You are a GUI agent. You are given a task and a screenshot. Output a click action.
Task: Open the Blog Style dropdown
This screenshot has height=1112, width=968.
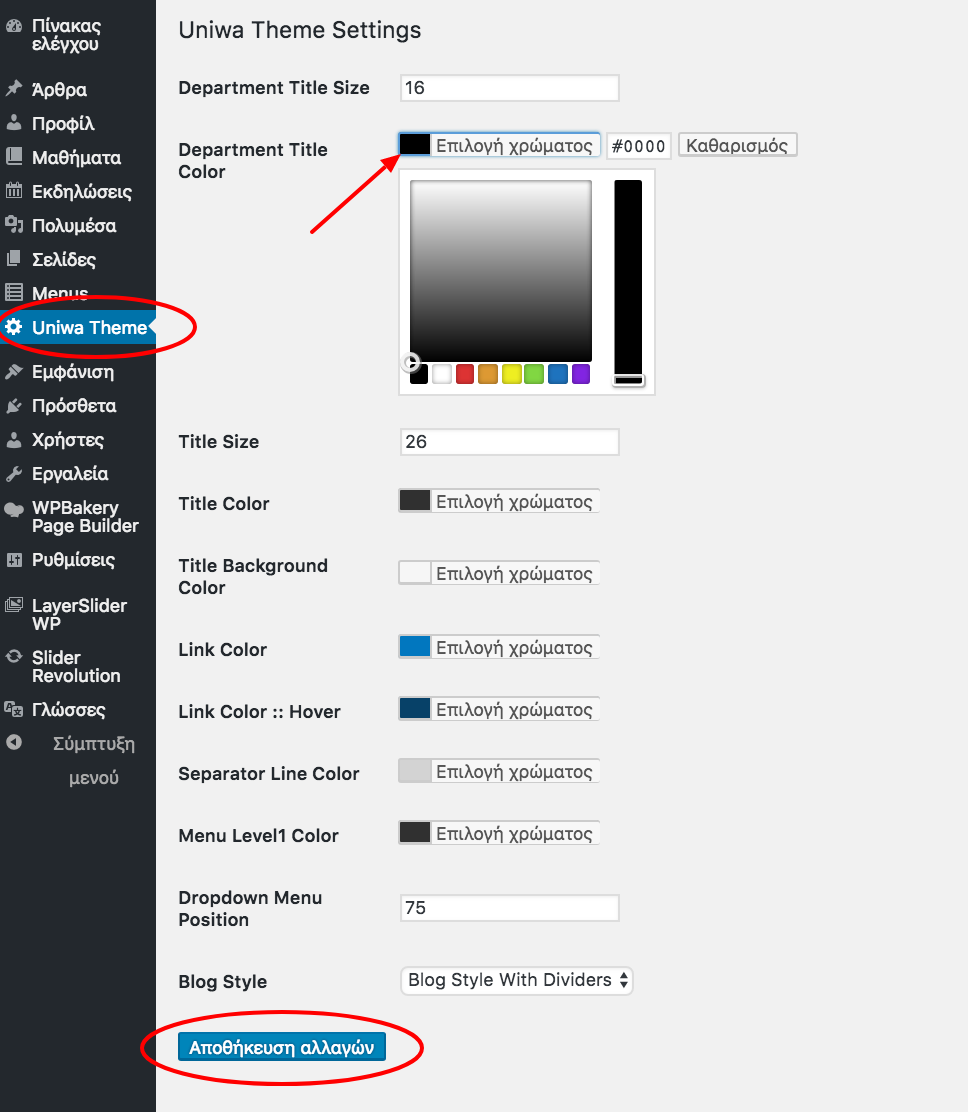(x=517, y=980)
